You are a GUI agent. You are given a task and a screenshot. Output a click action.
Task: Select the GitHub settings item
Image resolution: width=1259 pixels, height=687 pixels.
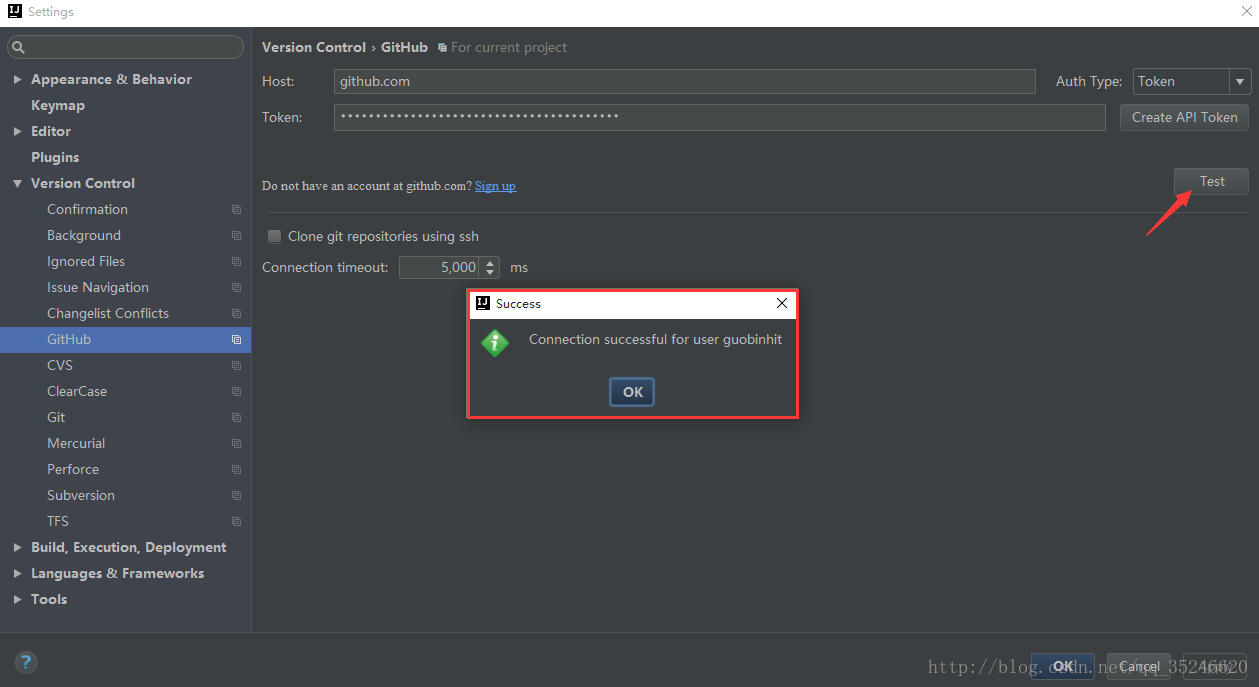[125, 340]
